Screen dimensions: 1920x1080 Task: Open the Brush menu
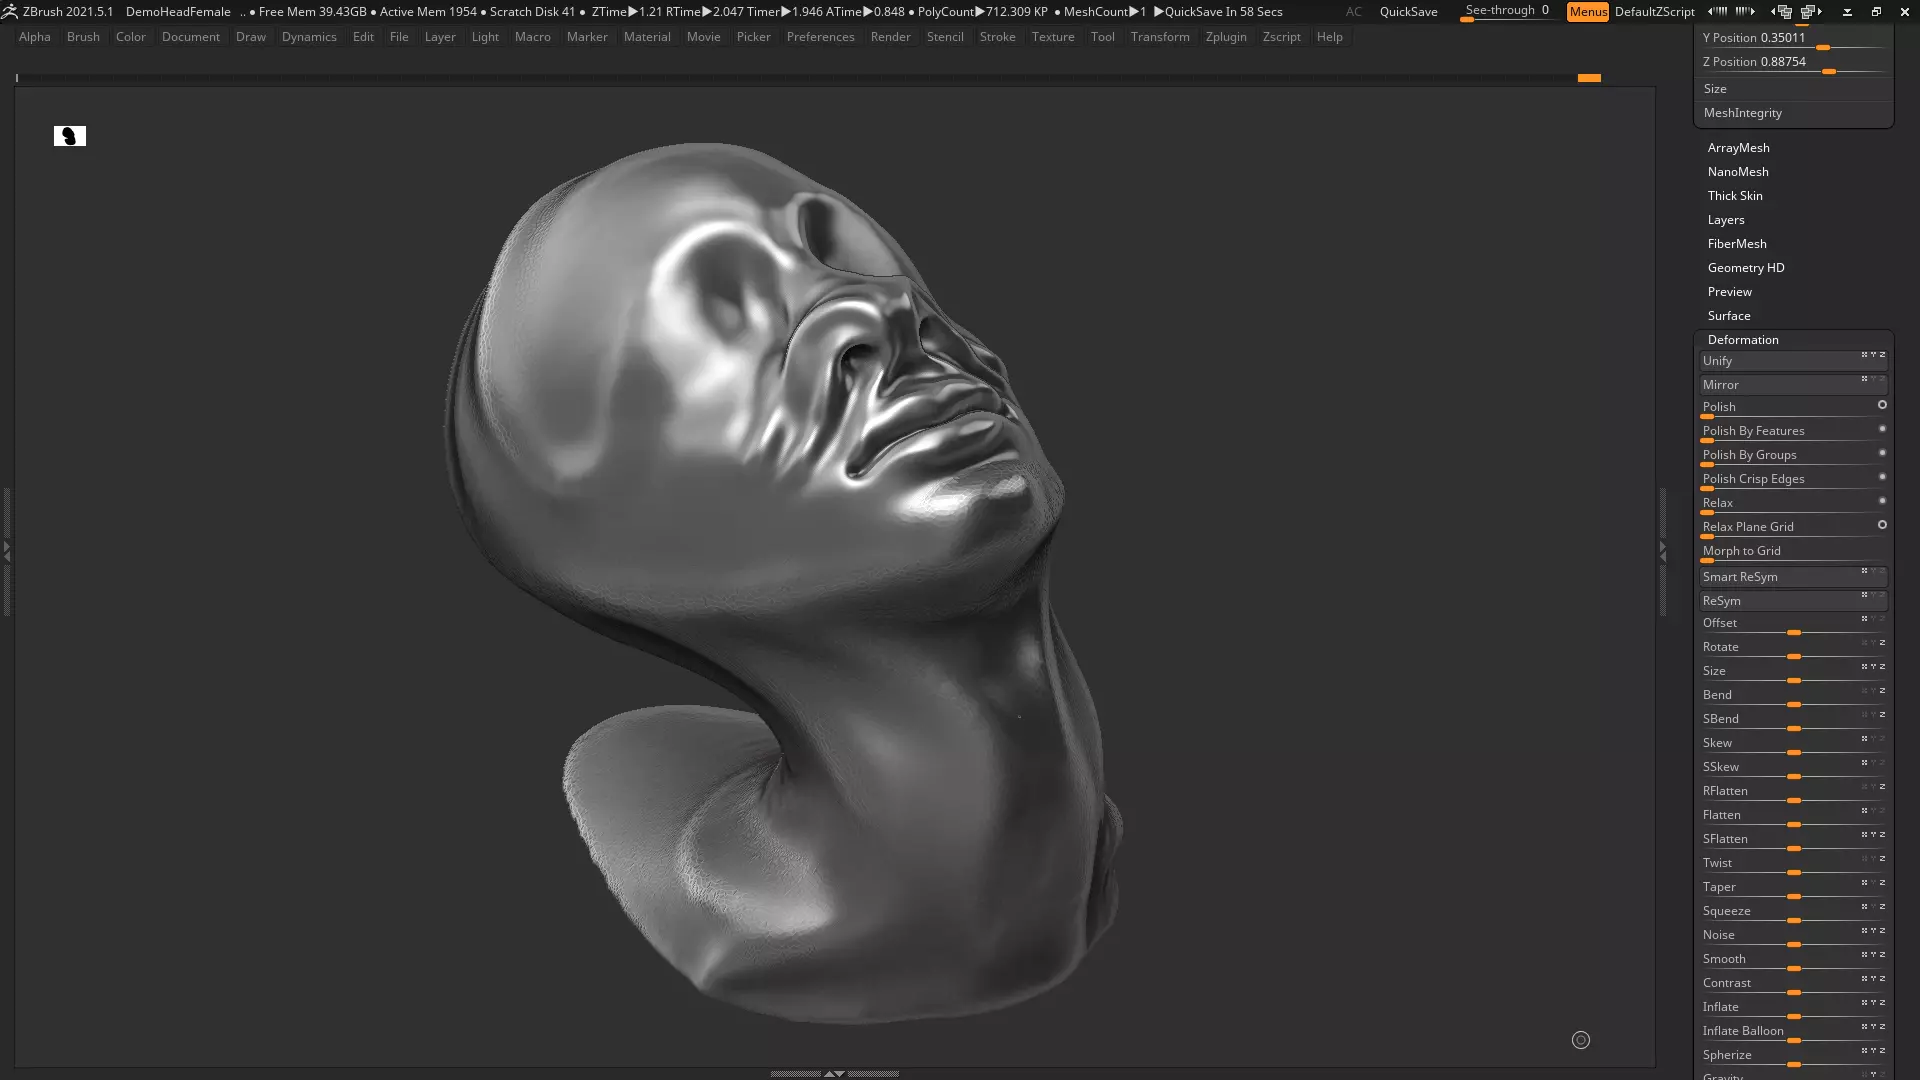coord(83,37)
